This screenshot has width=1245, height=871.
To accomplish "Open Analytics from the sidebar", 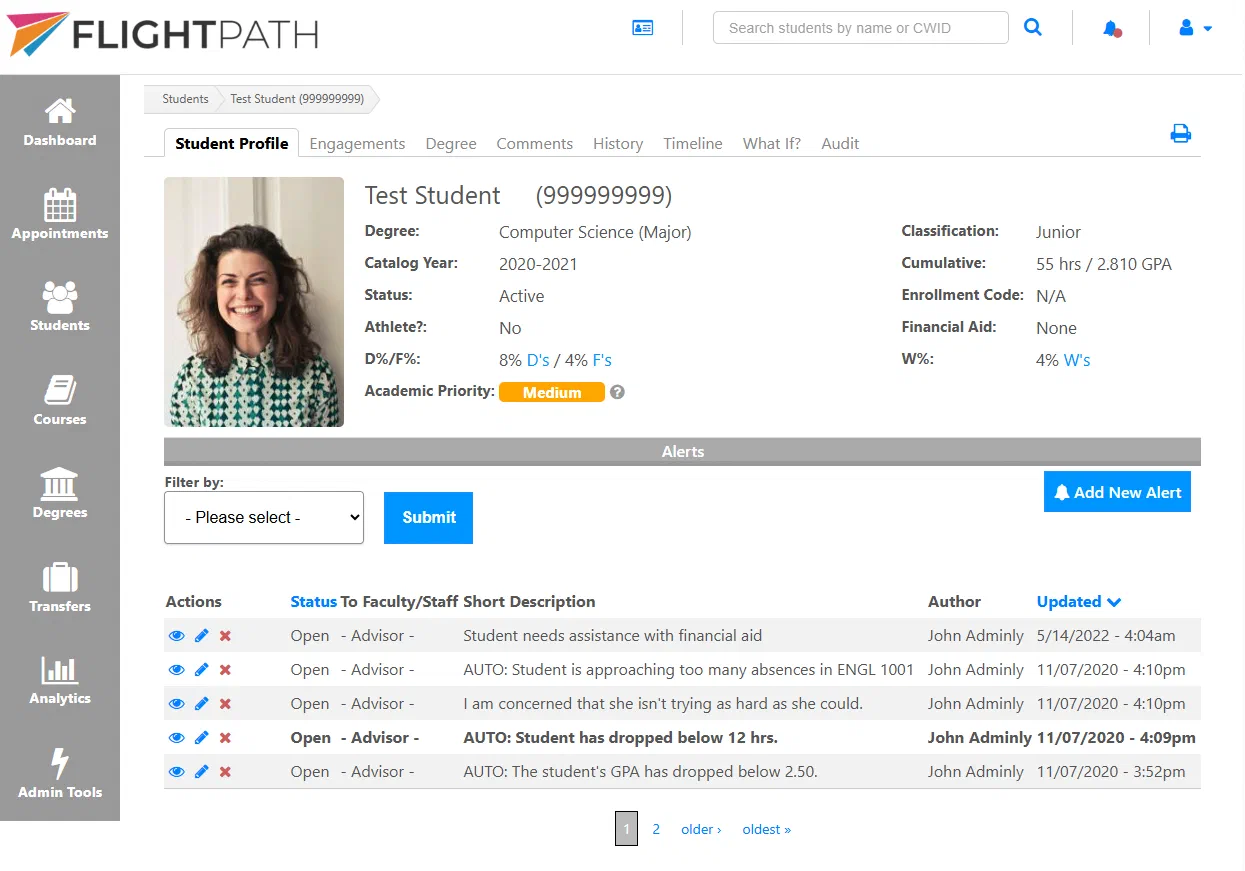I will (60, 680).
